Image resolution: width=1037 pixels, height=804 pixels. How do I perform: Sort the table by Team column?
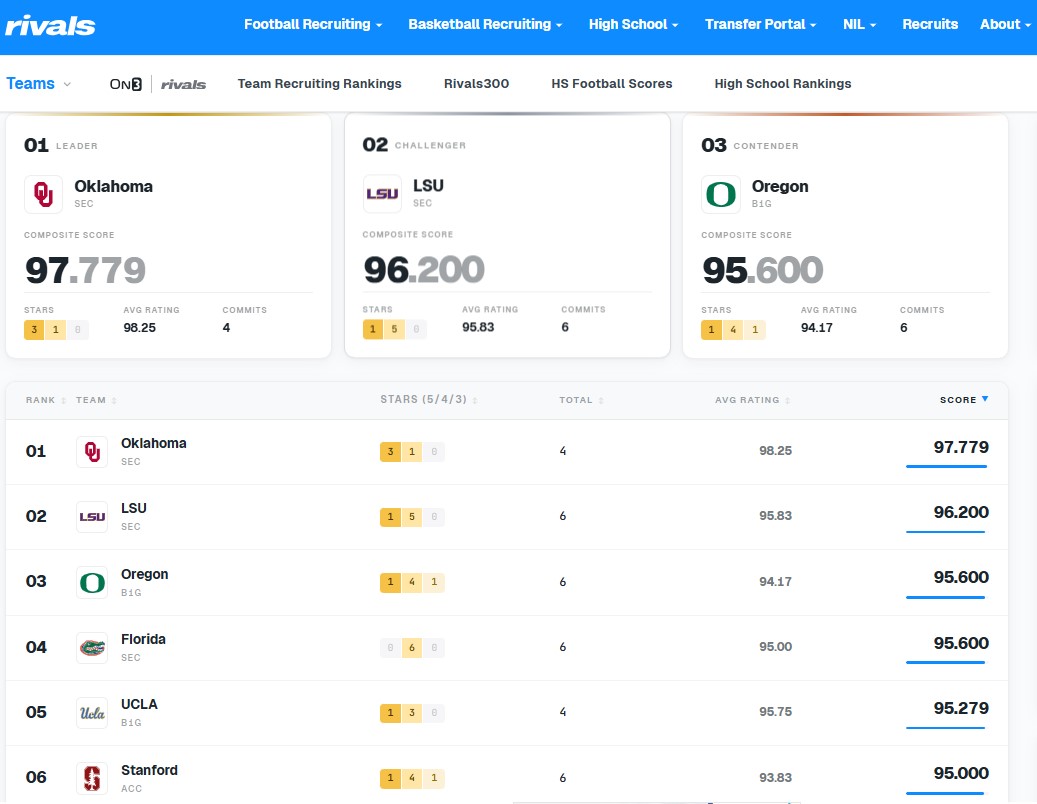pos(96,400)
